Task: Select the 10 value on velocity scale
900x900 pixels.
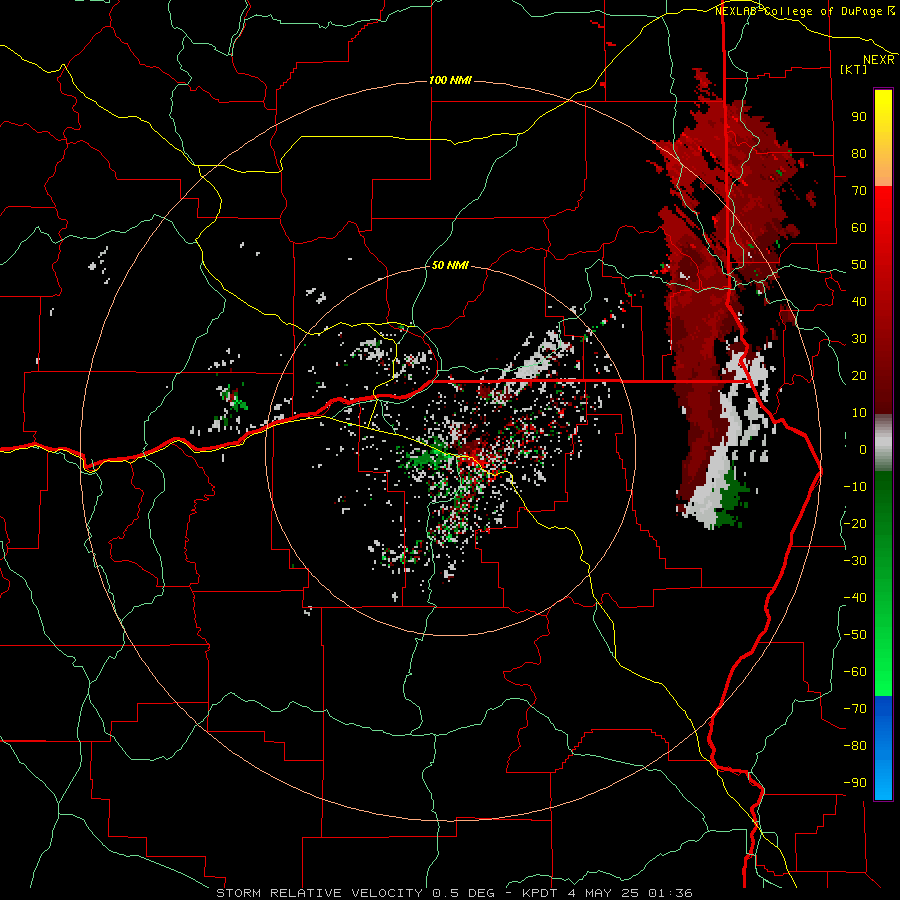Action: 859,413
